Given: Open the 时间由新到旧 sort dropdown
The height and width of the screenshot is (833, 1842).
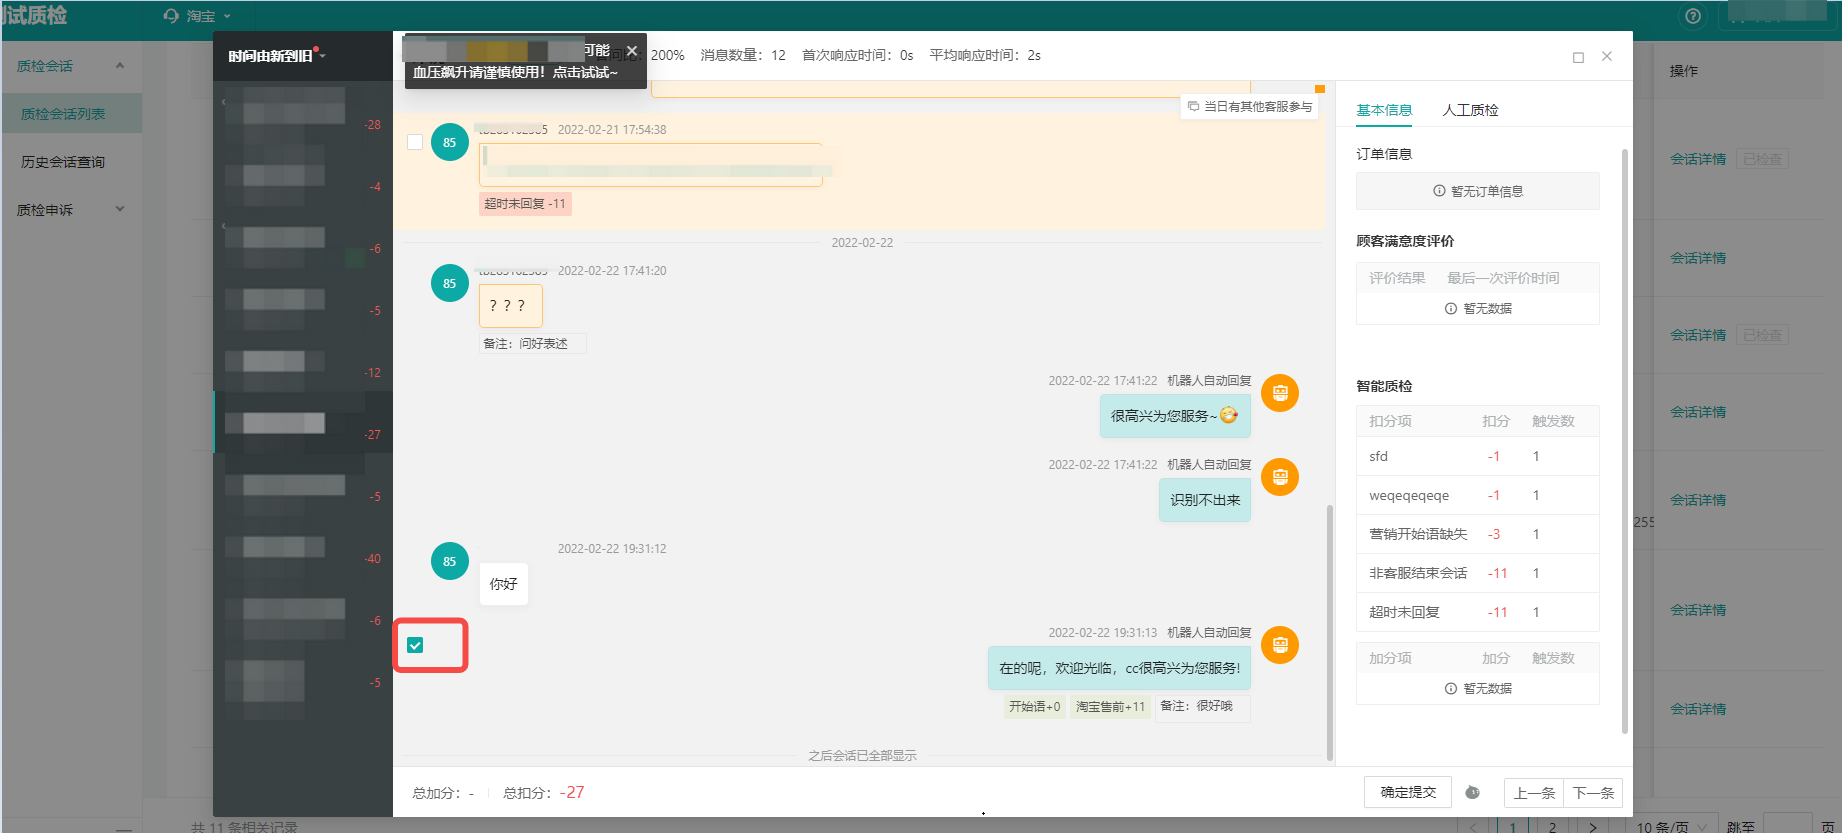Looking at the screenshot, I should [x=277, y=56].
